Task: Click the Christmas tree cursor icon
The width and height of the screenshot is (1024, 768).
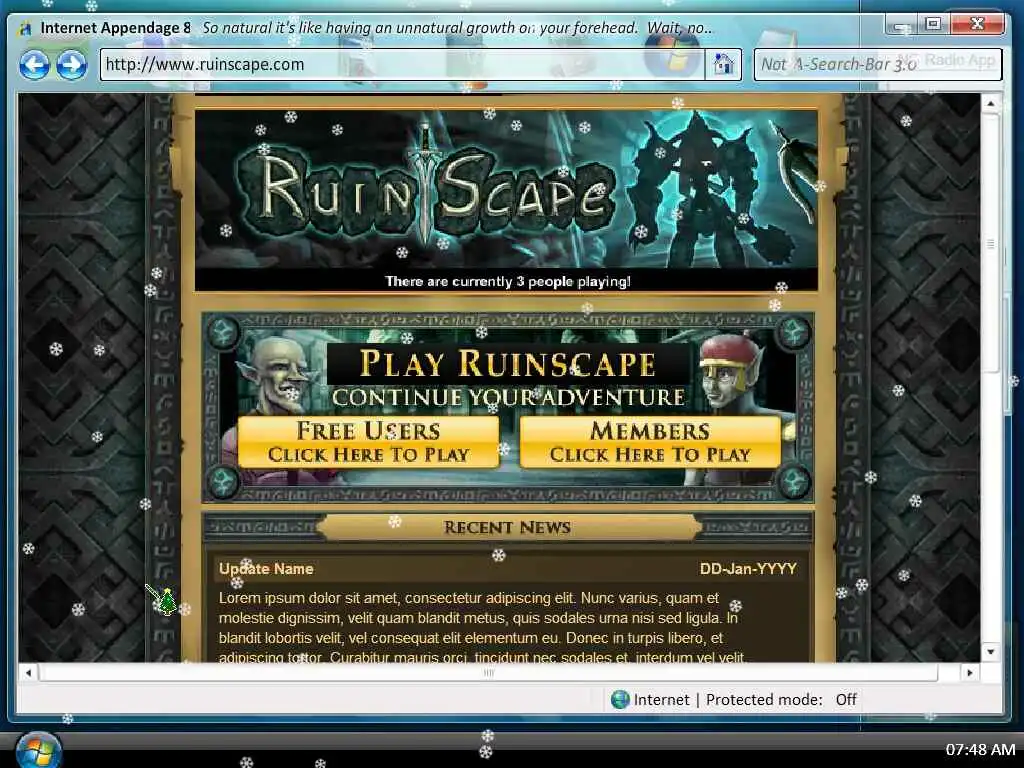Action: (167, 601)
